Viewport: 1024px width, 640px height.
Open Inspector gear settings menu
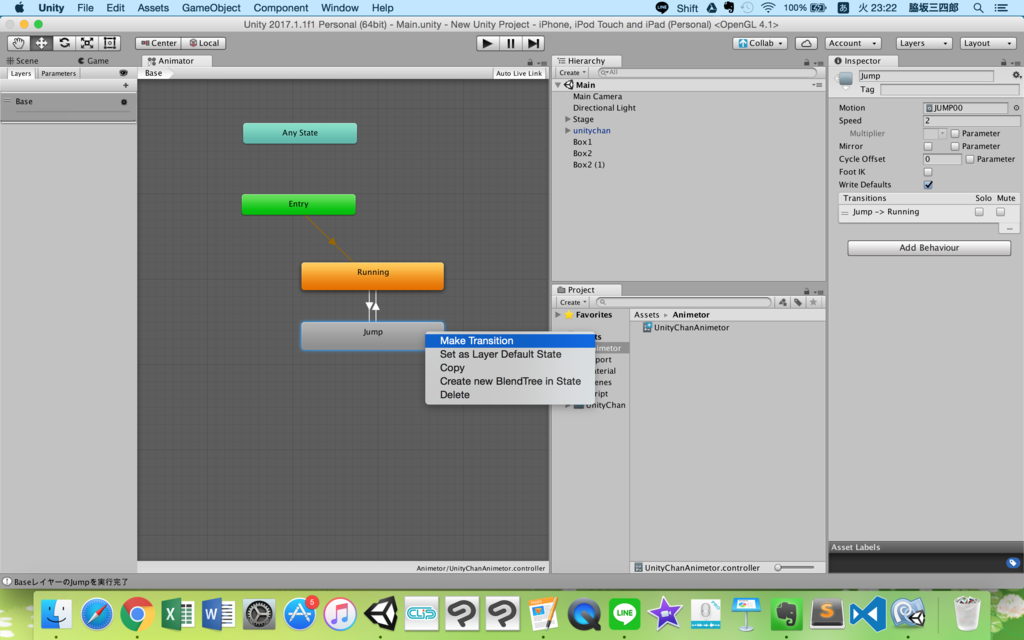(1016, 76)
